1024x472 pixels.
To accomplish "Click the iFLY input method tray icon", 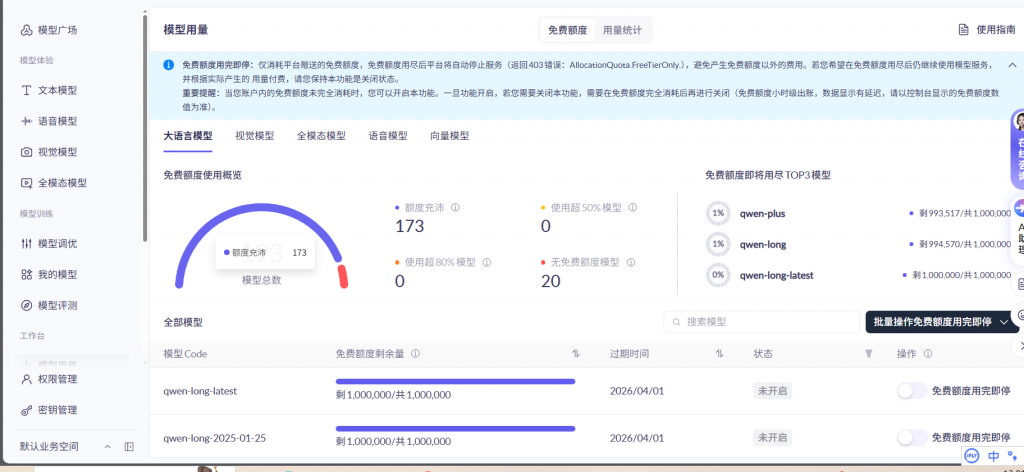I will (972, 456).
